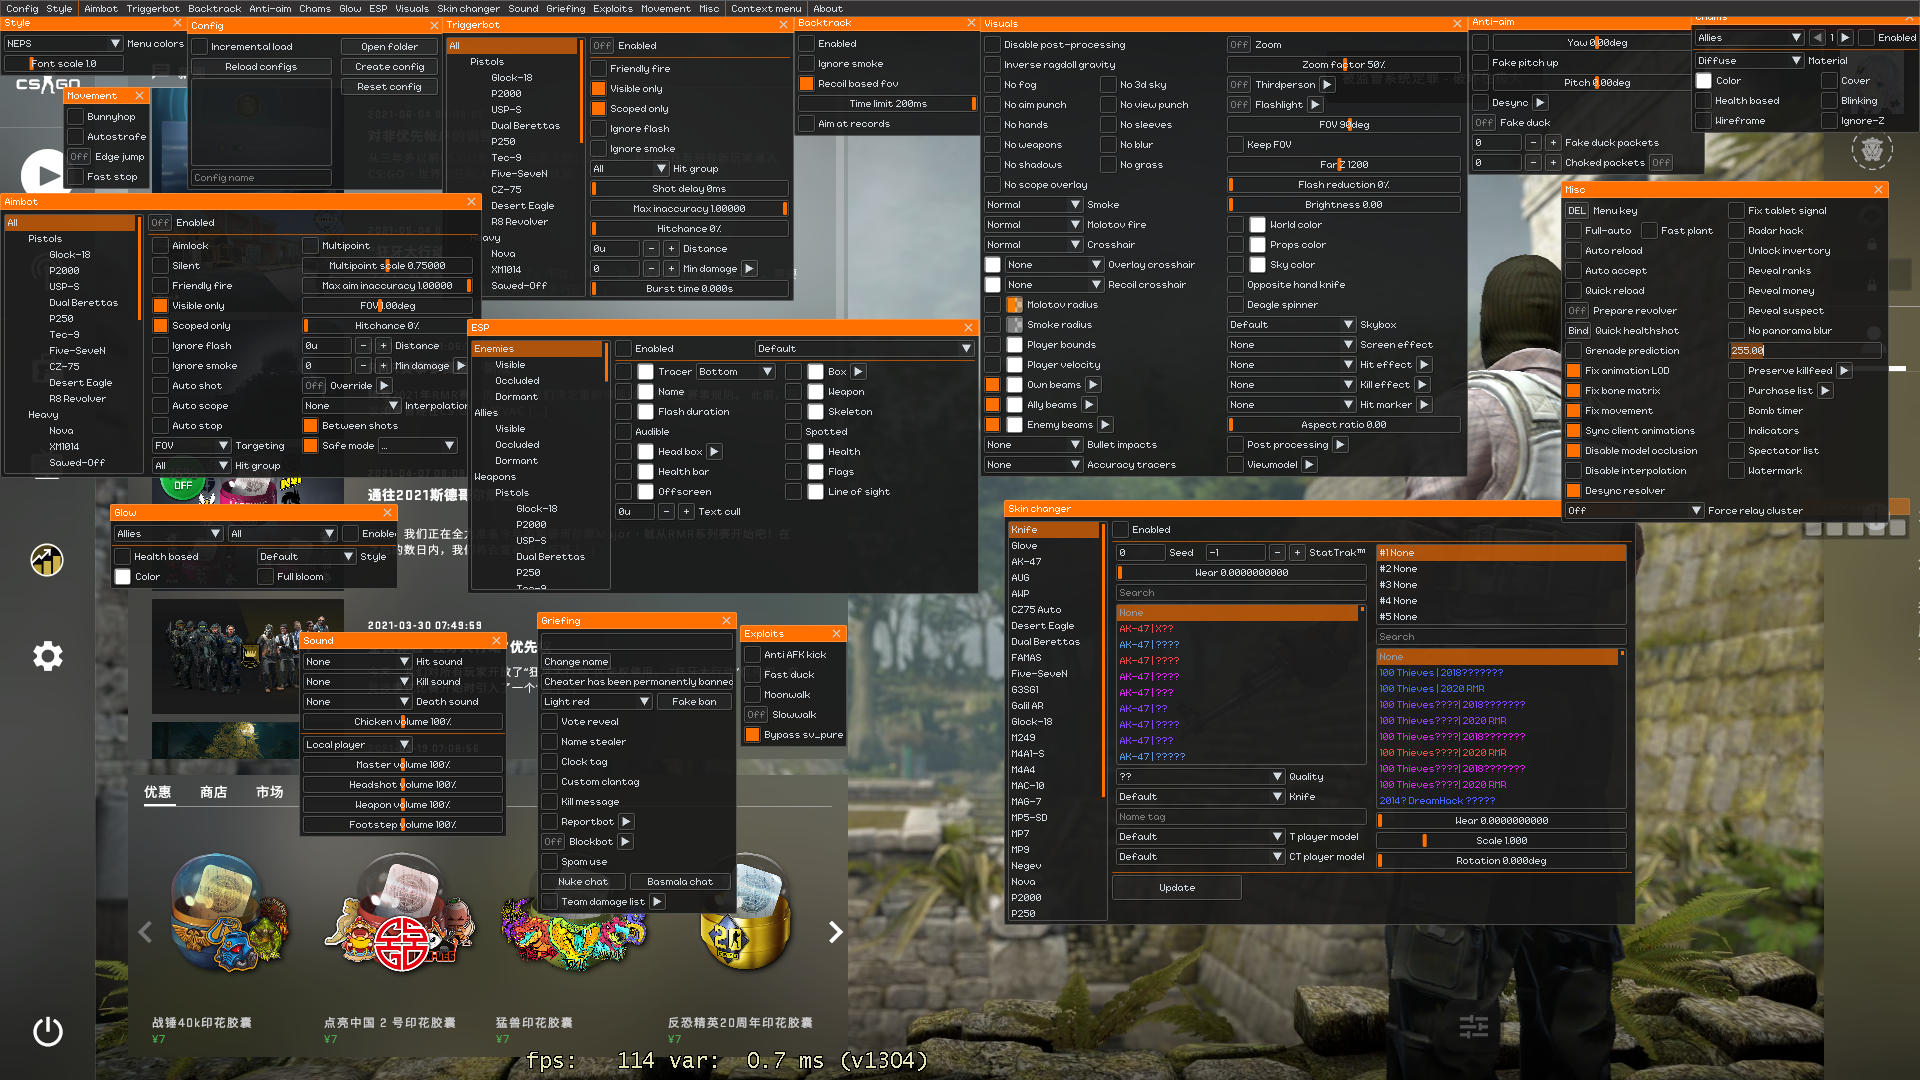Click the Reload configs button

(261, 67)
